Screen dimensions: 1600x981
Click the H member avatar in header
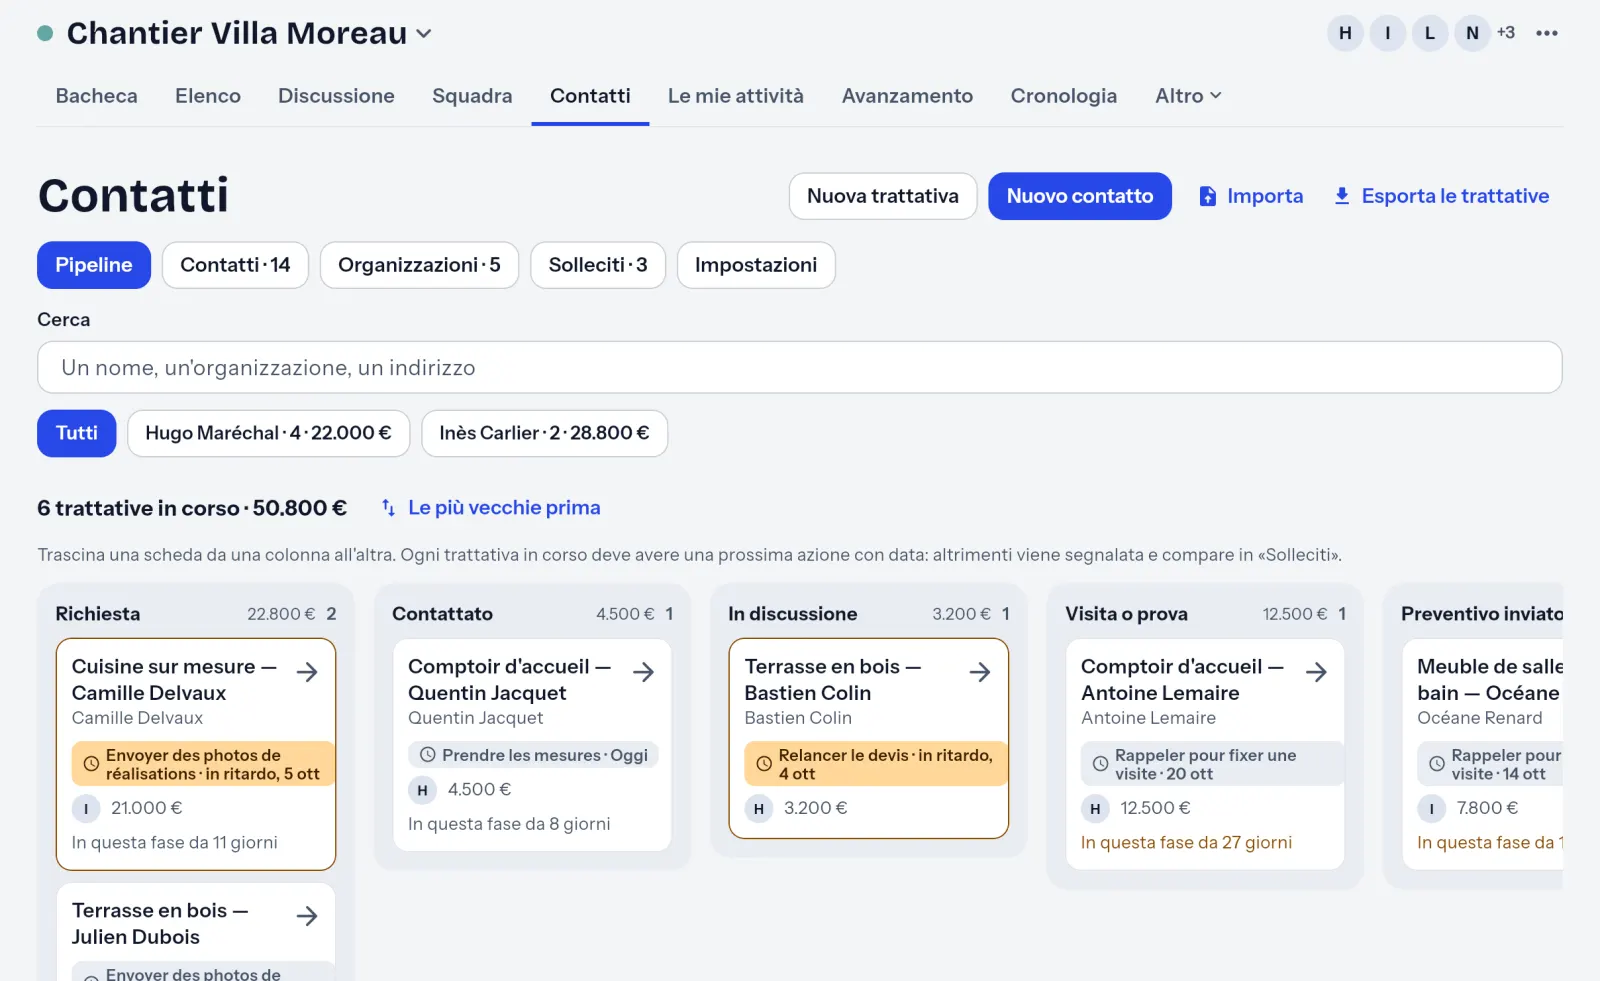tap(1345, 33)
